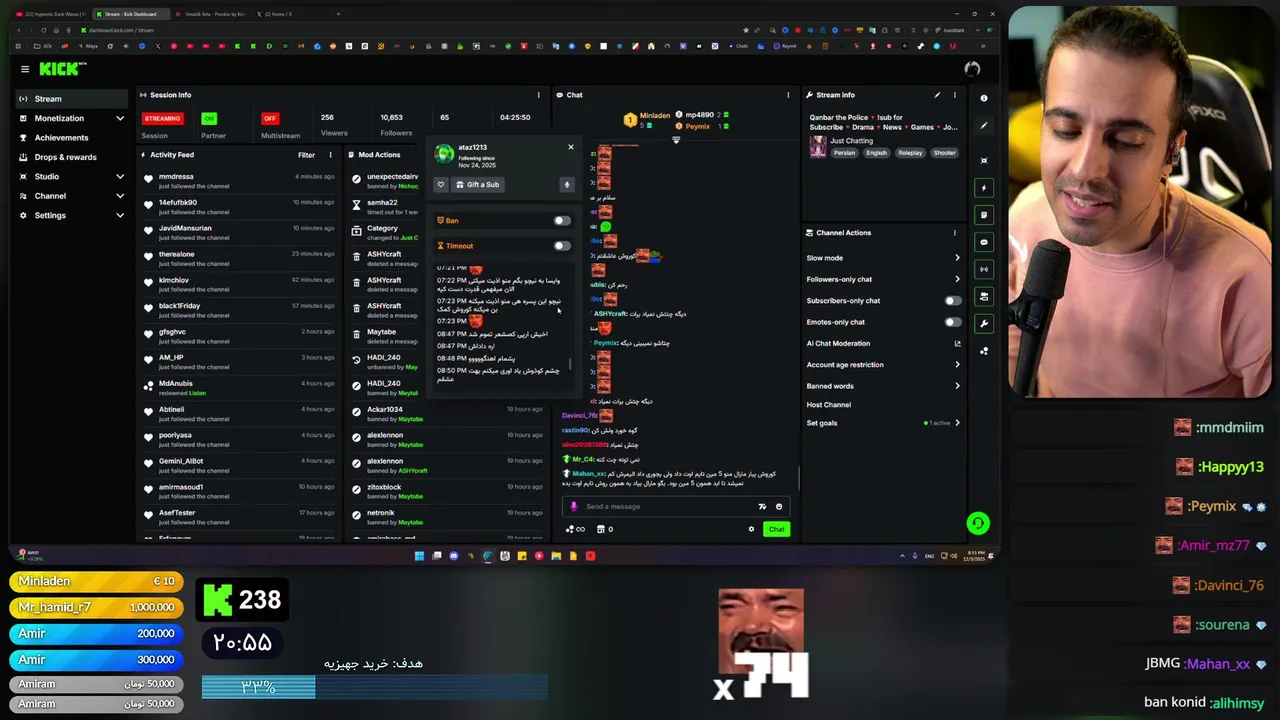The width and height of the screenshot is (1280, 720).
Task: Click the Host Channel action
Action: pyautogui.click(x=829, y=405)
